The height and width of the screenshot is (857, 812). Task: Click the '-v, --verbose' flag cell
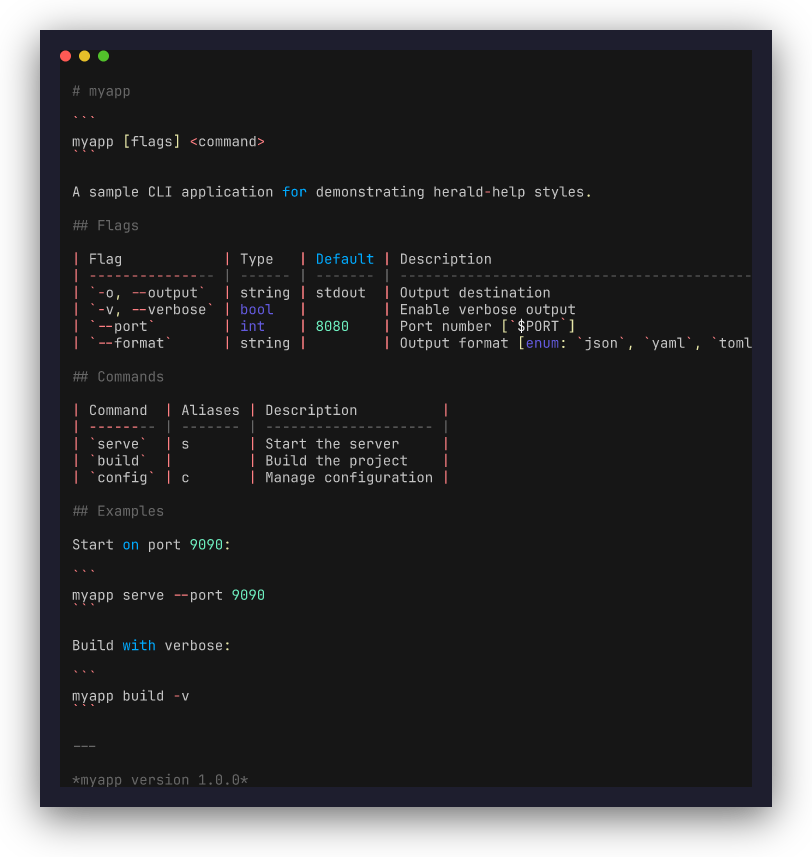click(x=151, y=310)
